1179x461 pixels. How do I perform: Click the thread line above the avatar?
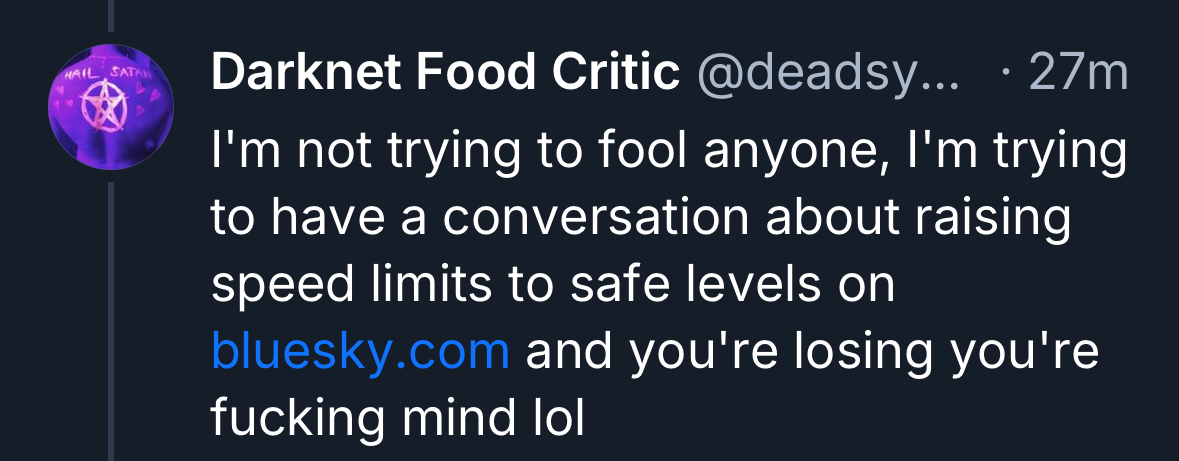(x=111, y=14)
